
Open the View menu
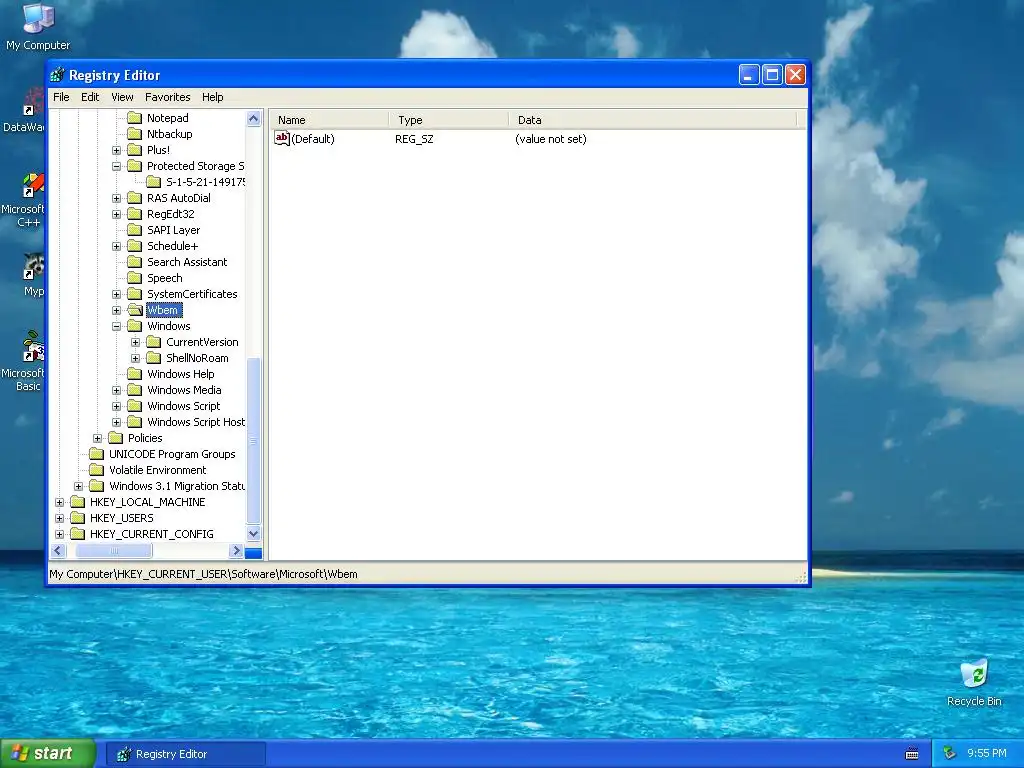coord(122,97)
